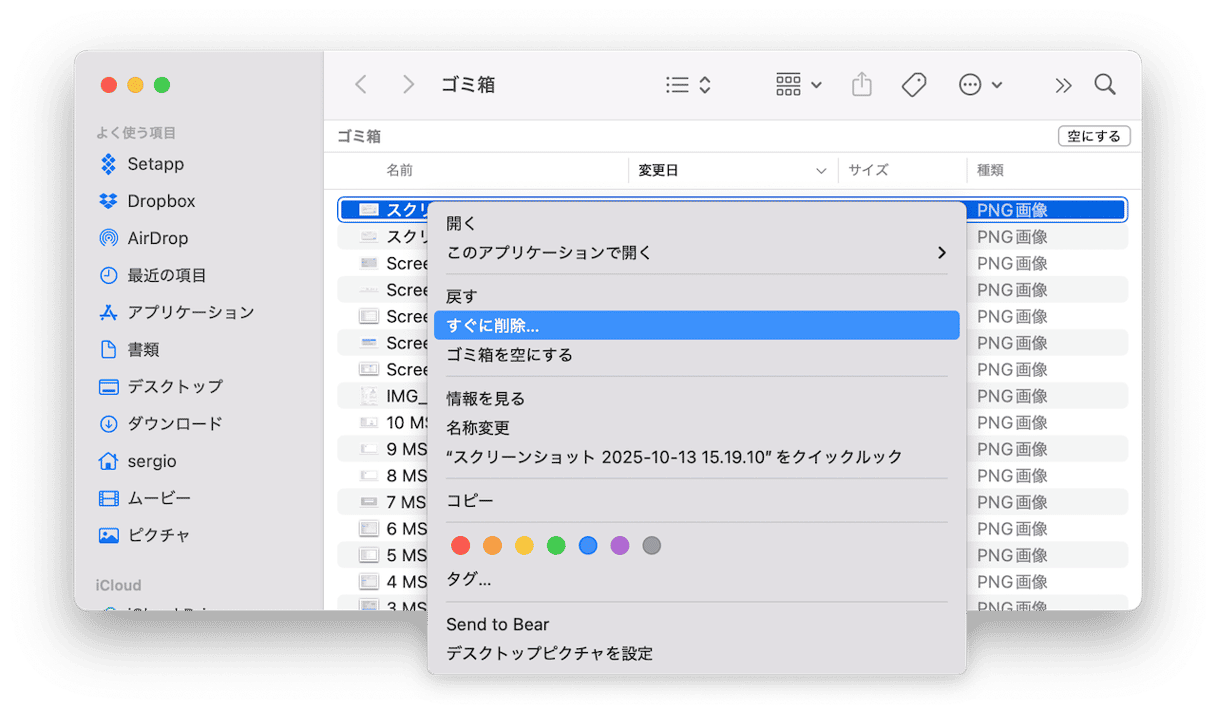Click the Tags icon in toolbar
Image resolution: width=1216 pixels, height=710 pixels.
913,85
